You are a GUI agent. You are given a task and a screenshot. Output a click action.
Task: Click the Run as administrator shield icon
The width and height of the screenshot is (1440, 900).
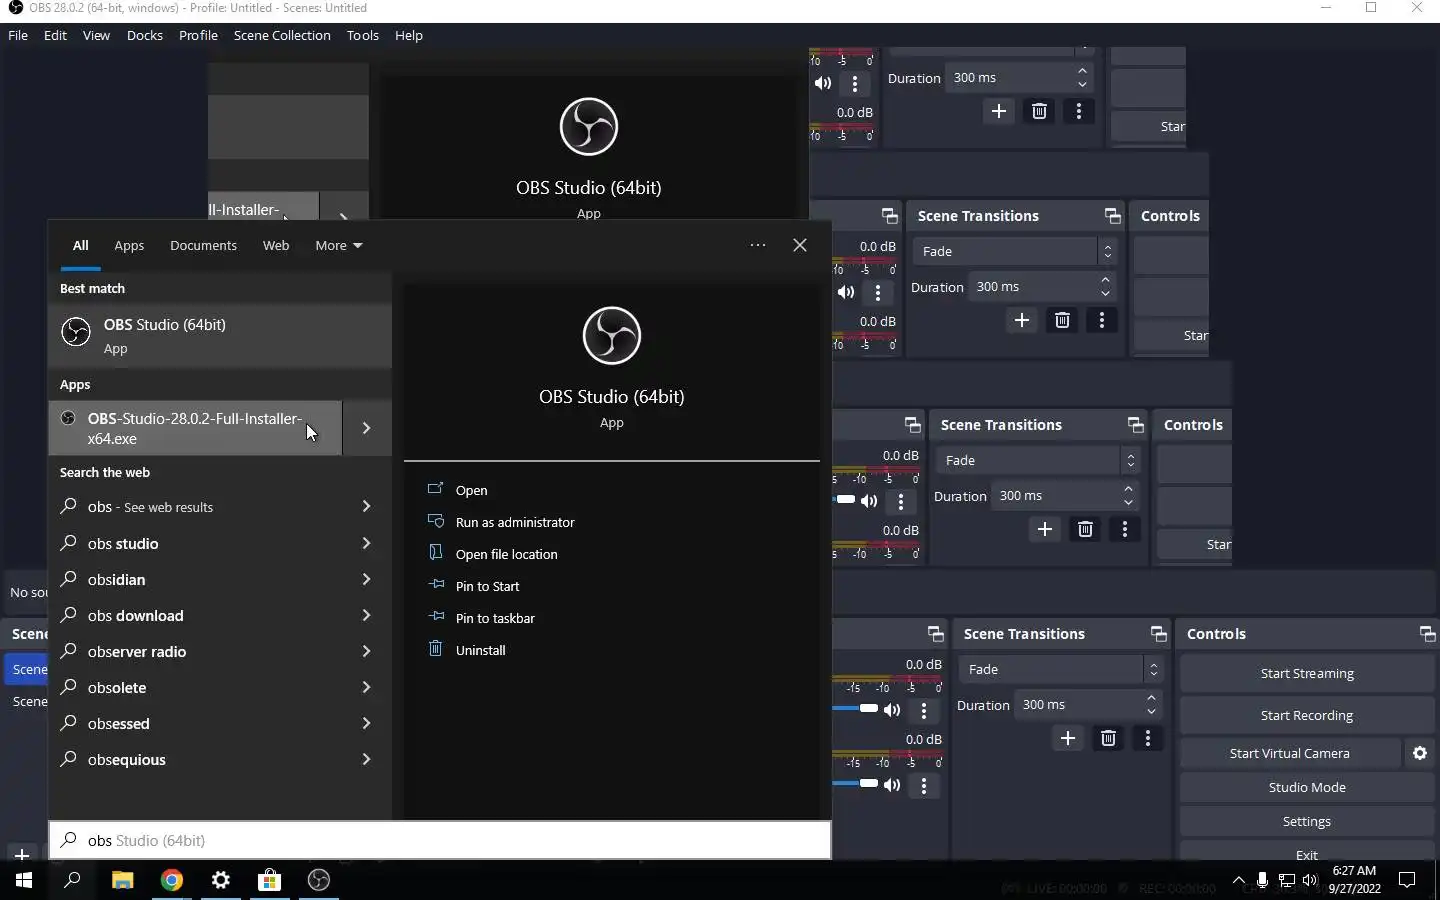click(x=435, y=521)
